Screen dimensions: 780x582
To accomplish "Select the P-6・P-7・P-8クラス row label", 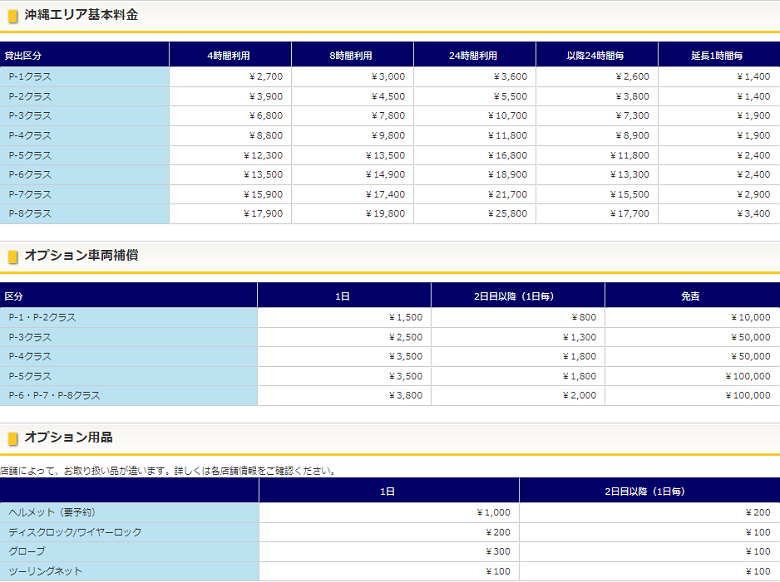I will (x=54, y=396).
